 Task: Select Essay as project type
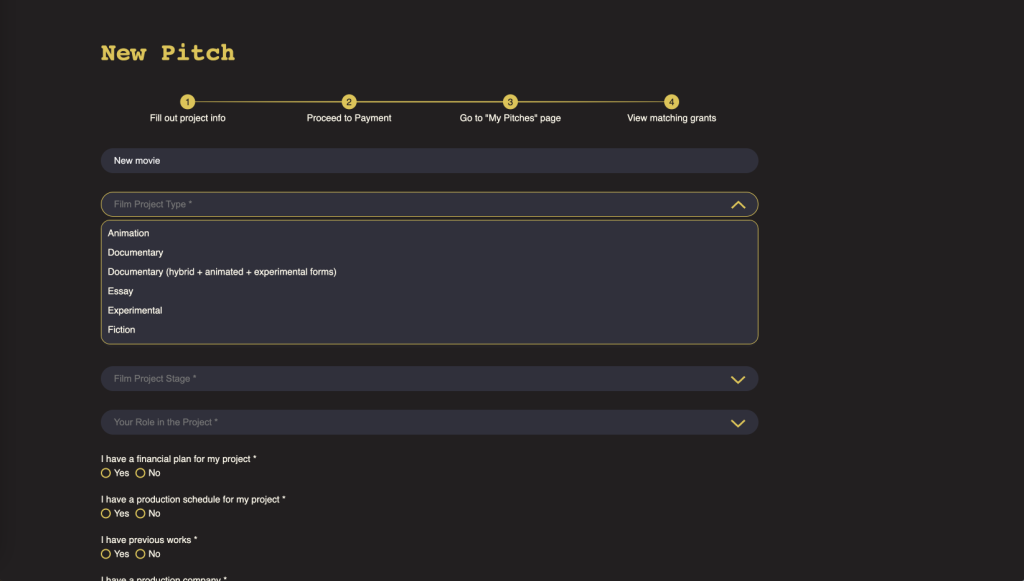(x=120, y=291)
